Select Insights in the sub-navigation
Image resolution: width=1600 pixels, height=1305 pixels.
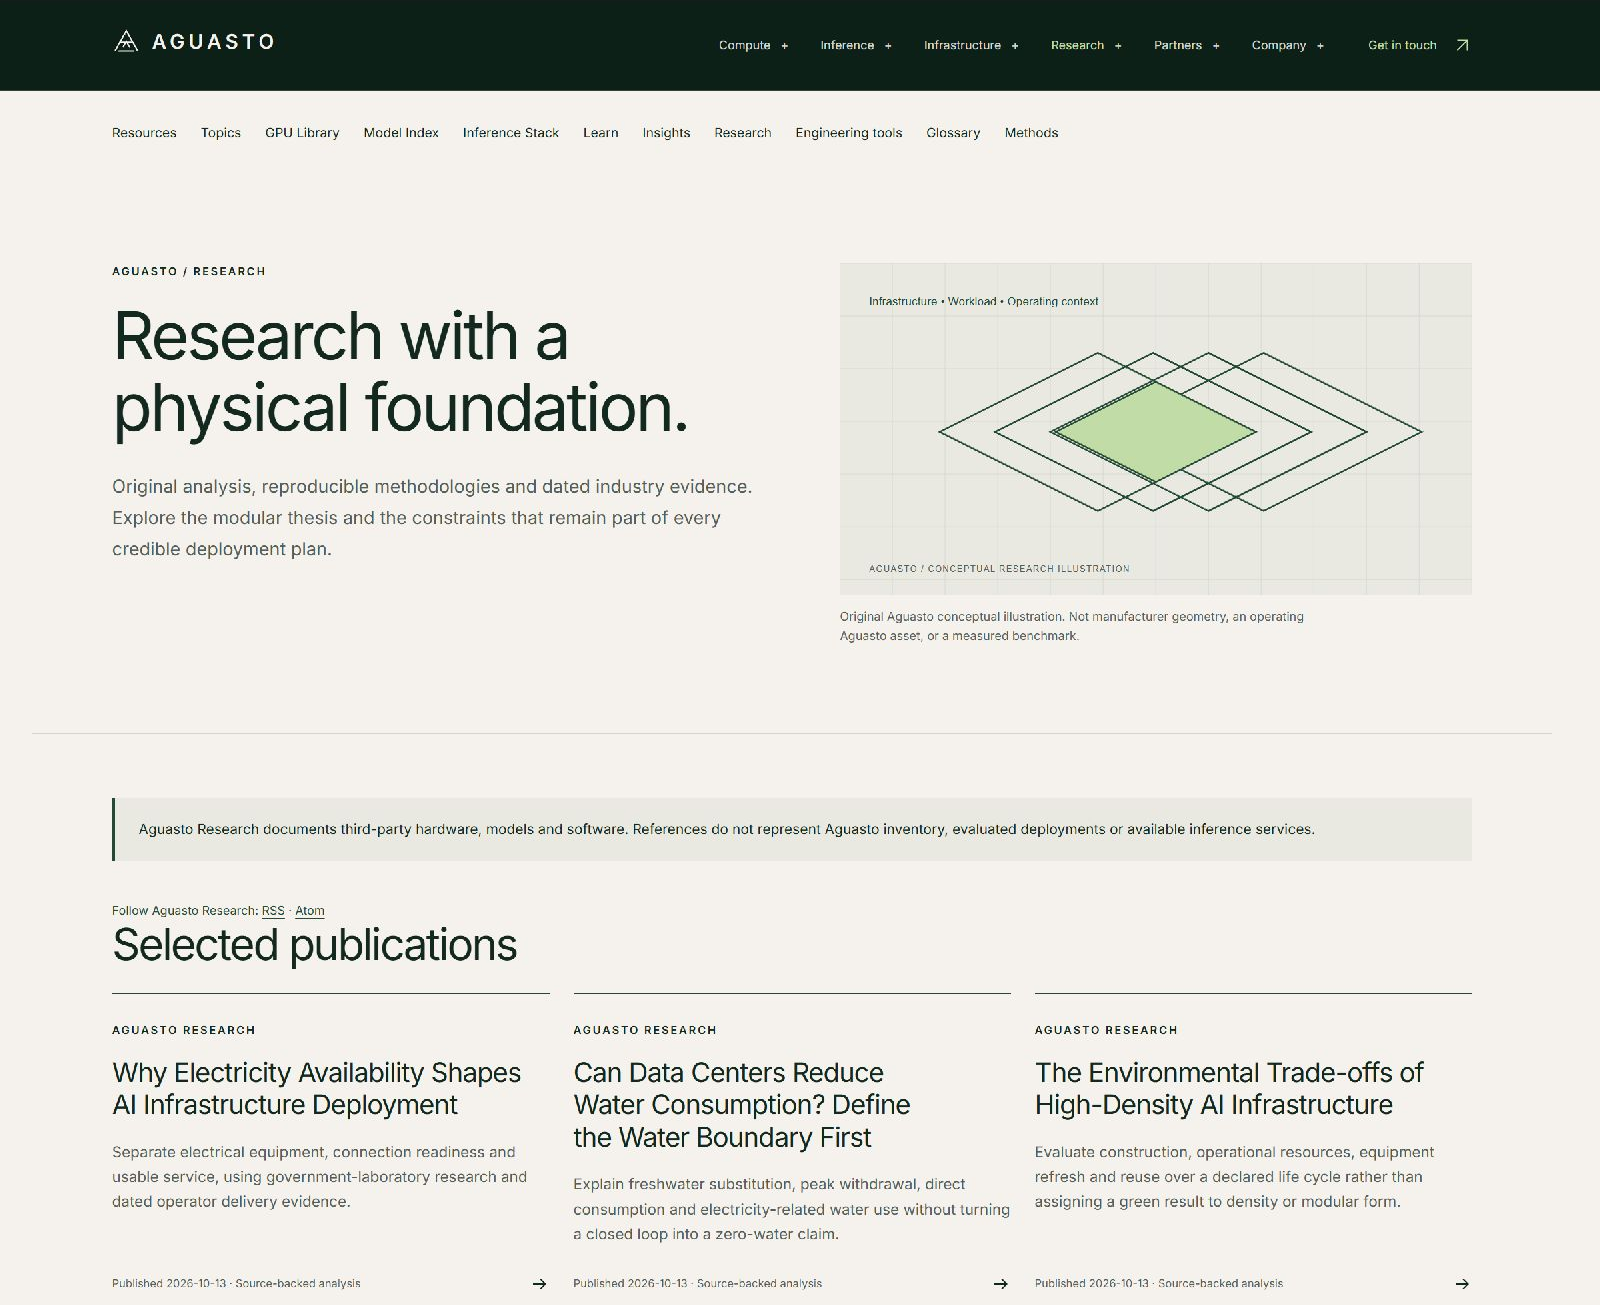pyautogui.click(x=666, y=133)
